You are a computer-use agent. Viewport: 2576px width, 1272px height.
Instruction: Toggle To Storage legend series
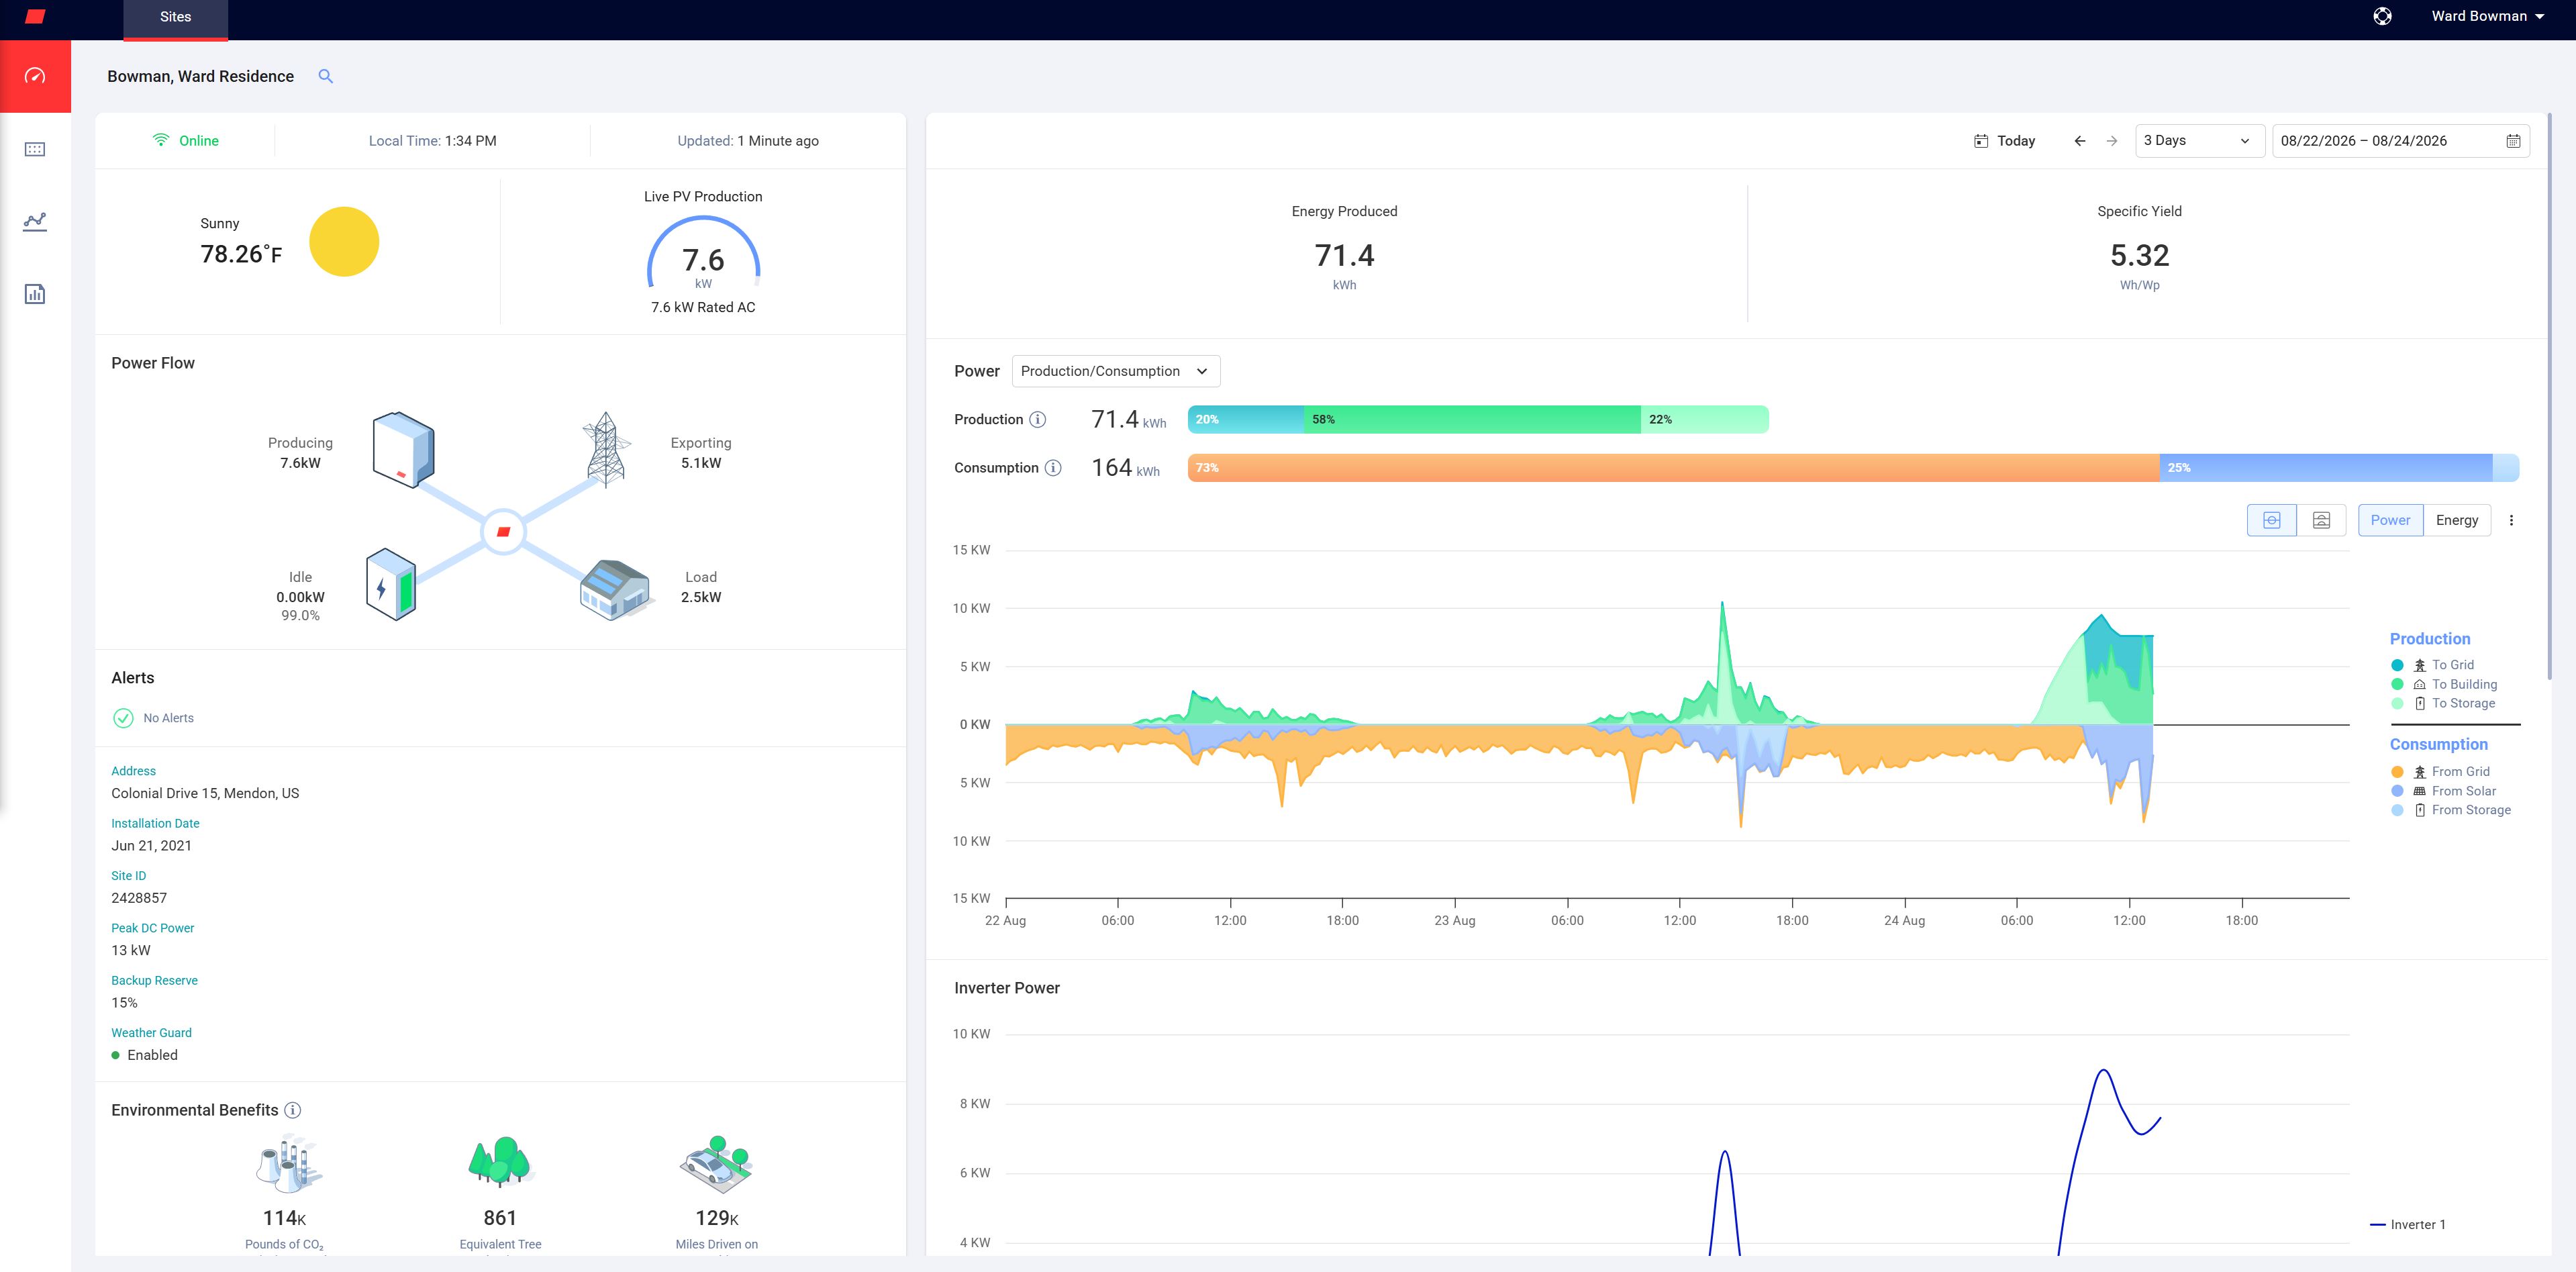pos(2443,703)
